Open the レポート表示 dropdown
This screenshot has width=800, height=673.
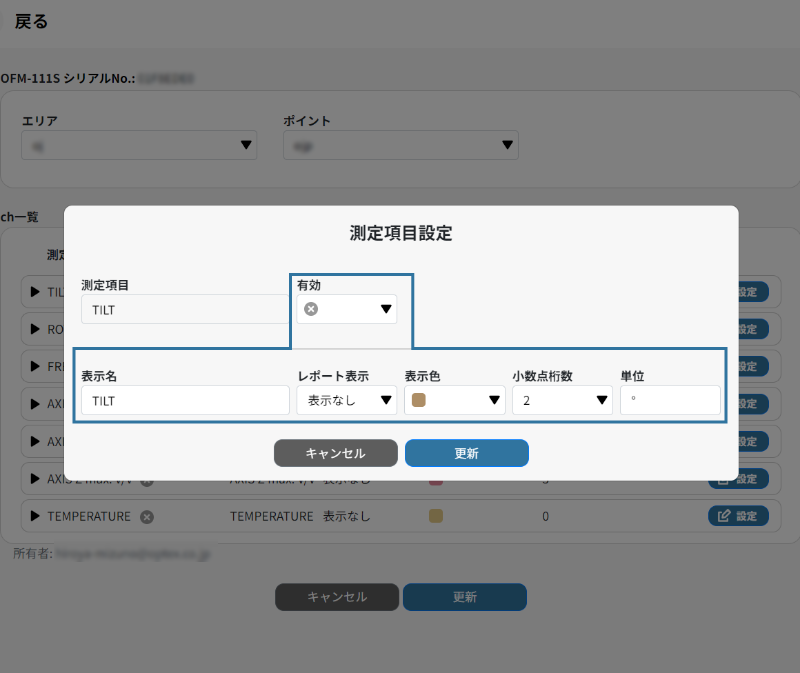346,400
